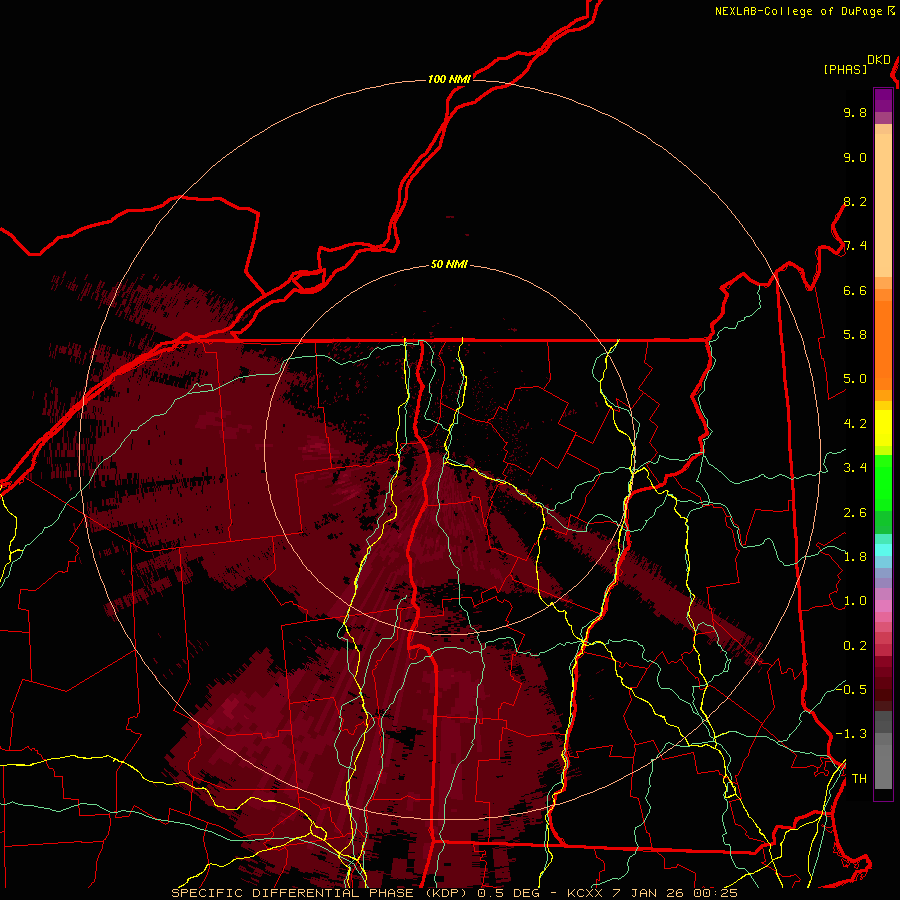This screenshot has width=900, height=900.
Task: Pick the cyan segment of the color bar
Action: pyautogui.click(x=883, y=549)
